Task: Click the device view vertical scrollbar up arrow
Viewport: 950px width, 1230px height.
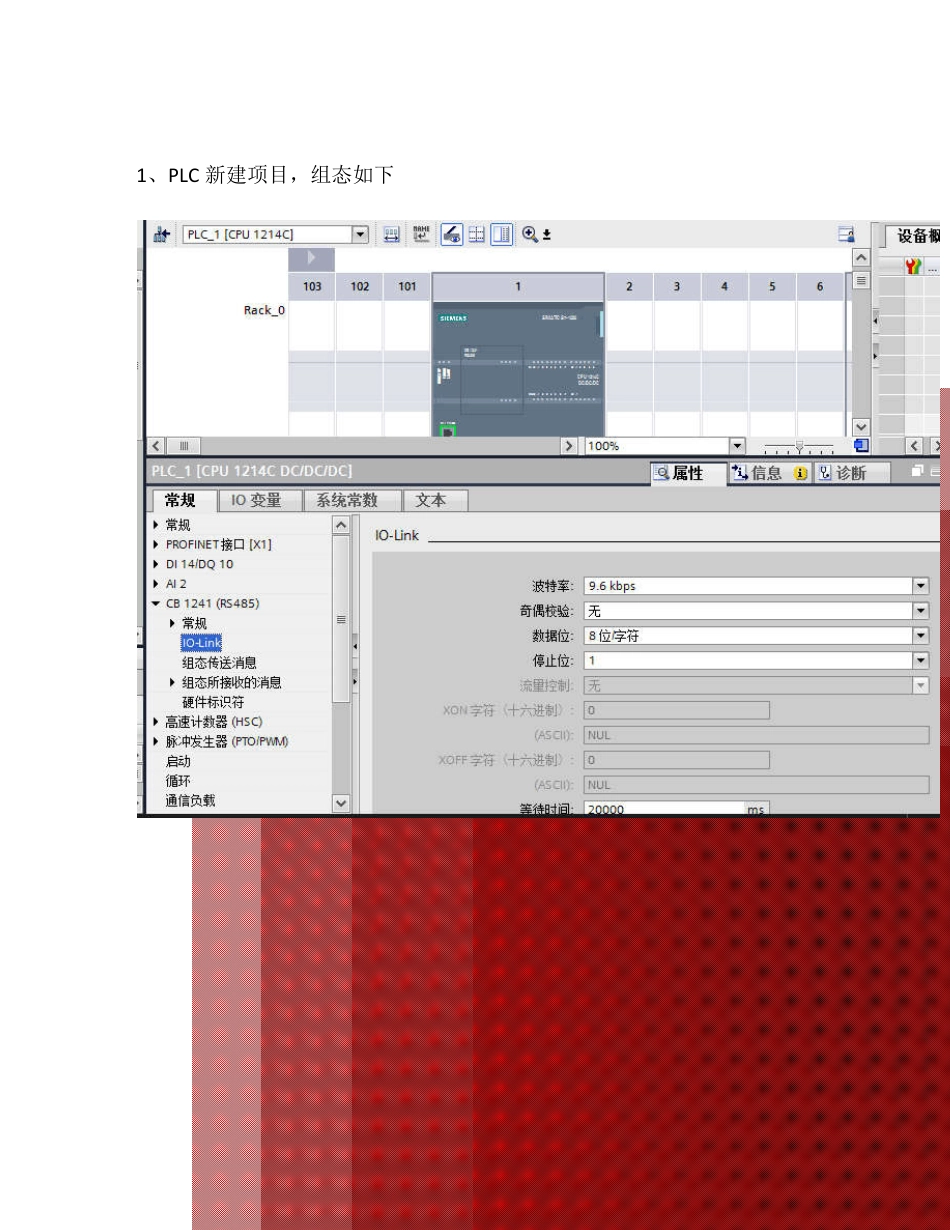Action: point(860,258)
